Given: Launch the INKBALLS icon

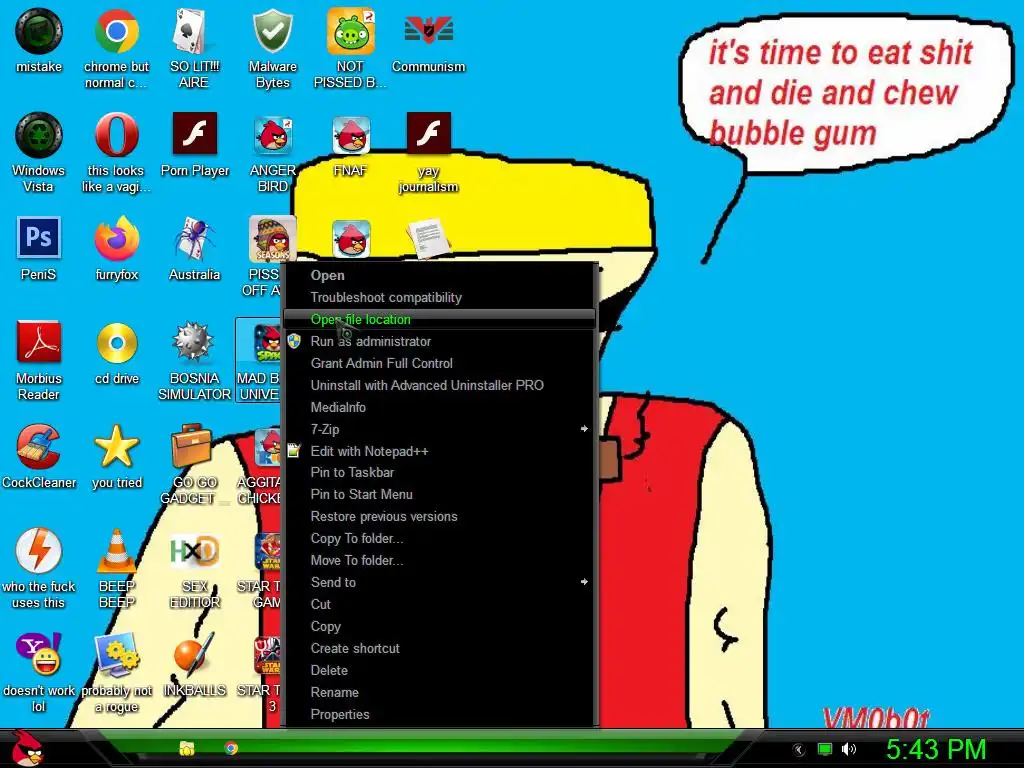Looking at the screenshot, I should tap(194, 664).
